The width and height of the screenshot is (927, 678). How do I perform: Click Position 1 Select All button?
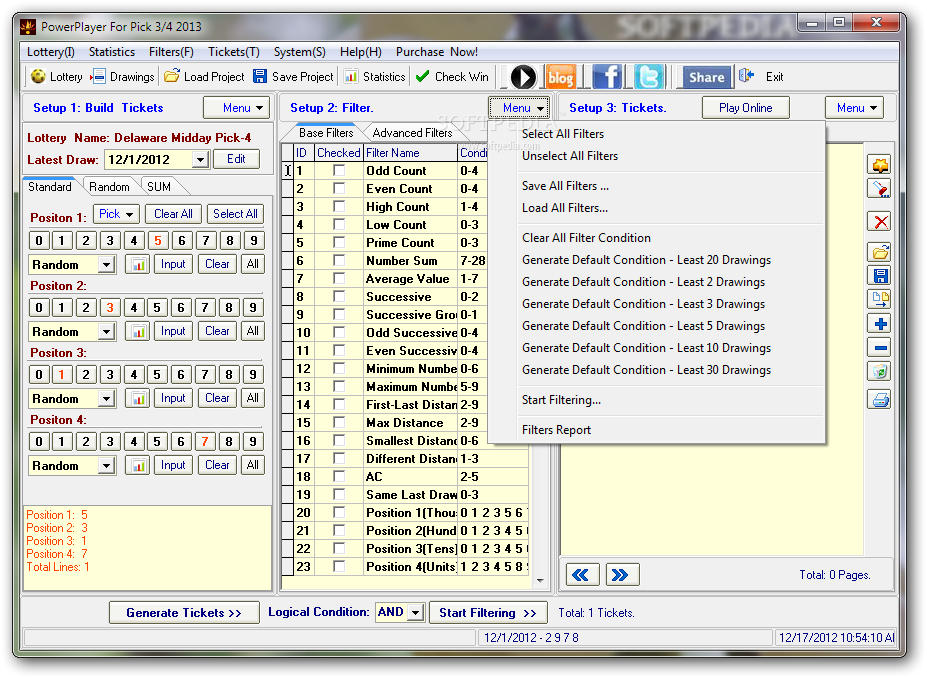tap(235, 214)
